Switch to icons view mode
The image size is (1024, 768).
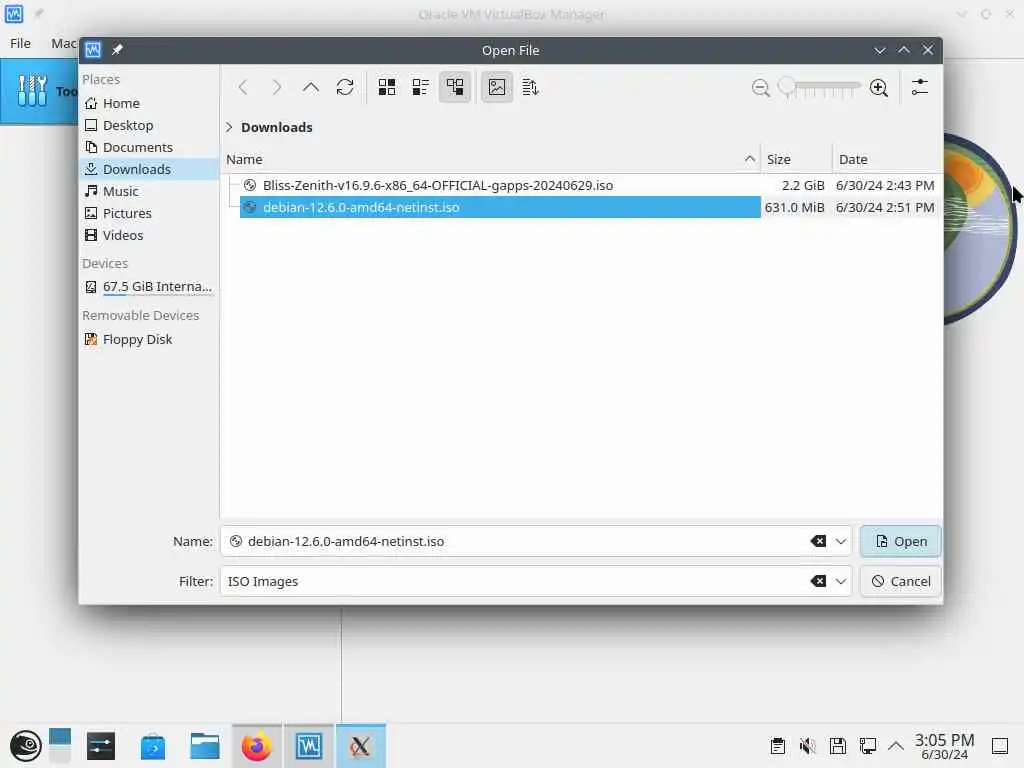click(387, 88)
